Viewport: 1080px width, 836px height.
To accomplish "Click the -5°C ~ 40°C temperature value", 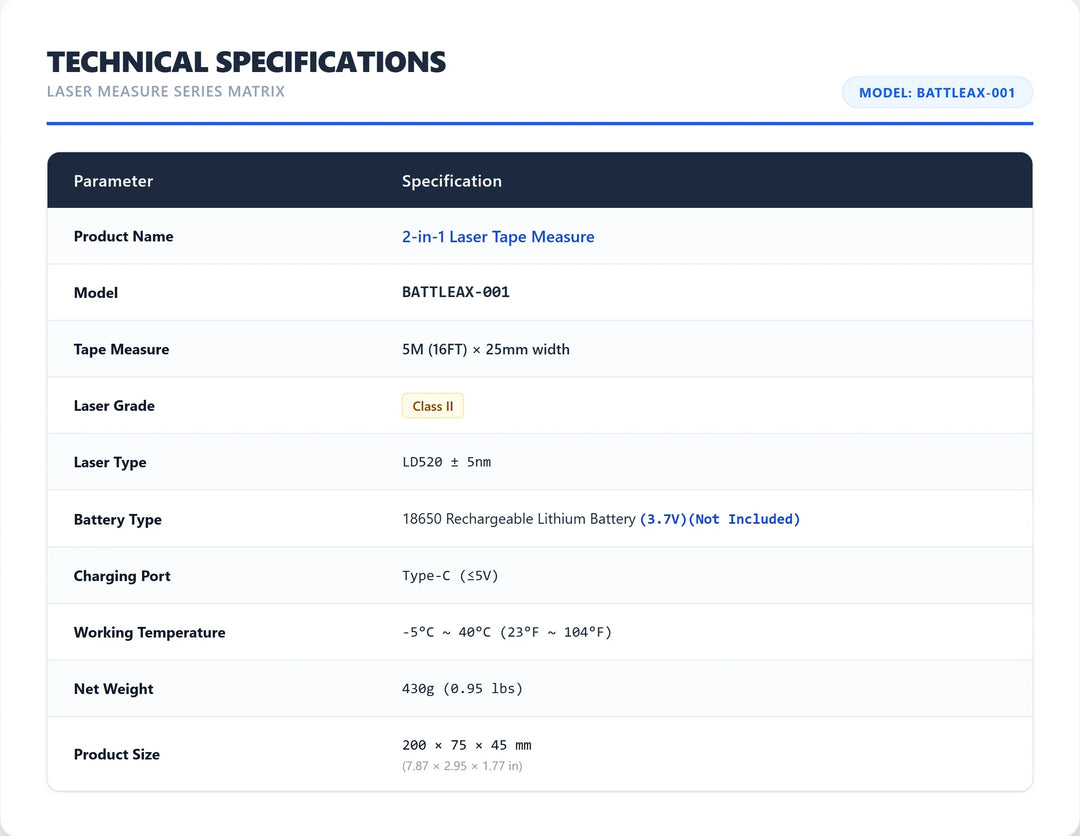I will coord(446,632).
